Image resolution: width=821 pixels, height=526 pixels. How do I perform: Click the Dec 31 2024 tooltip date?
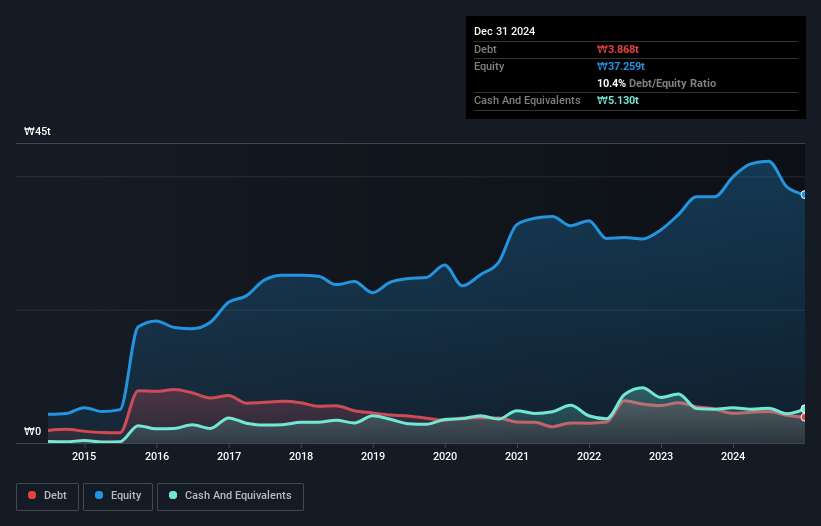click(504, 31)
